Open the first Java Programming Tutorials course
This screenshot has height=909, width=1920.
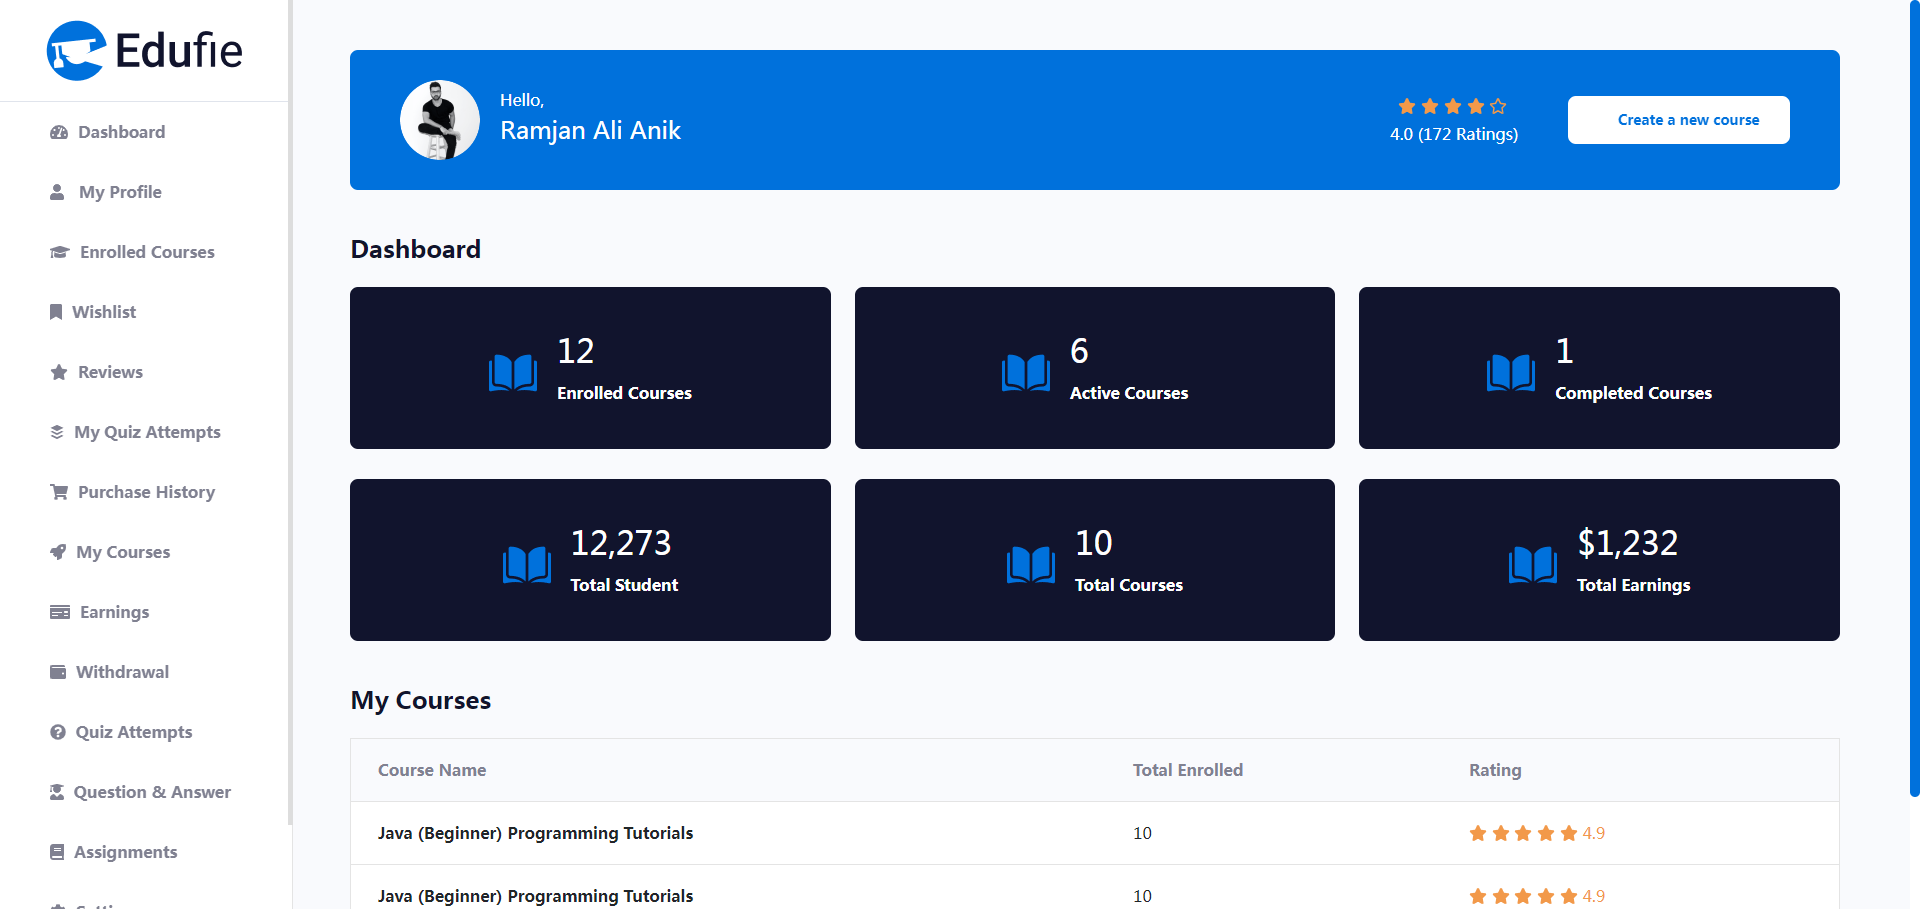(x=535, y=833)
